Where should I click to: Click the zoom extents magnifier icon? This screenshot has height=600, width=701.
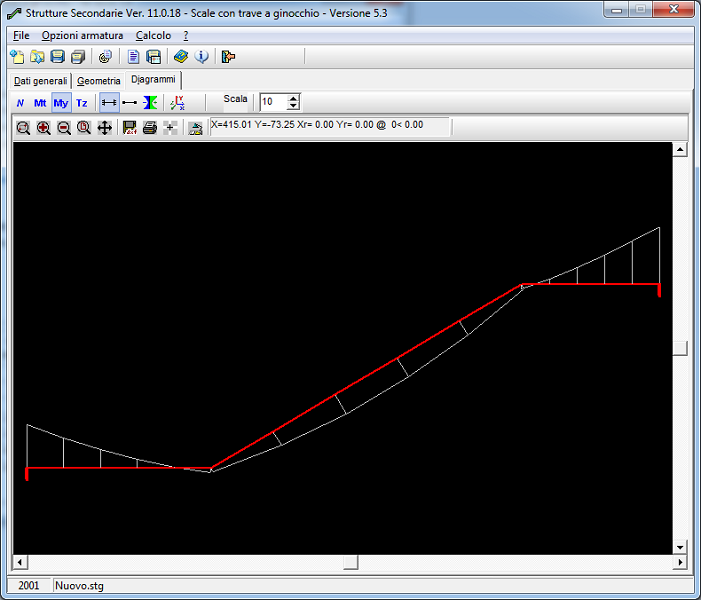pyautogui.click(x=84, y=128)
